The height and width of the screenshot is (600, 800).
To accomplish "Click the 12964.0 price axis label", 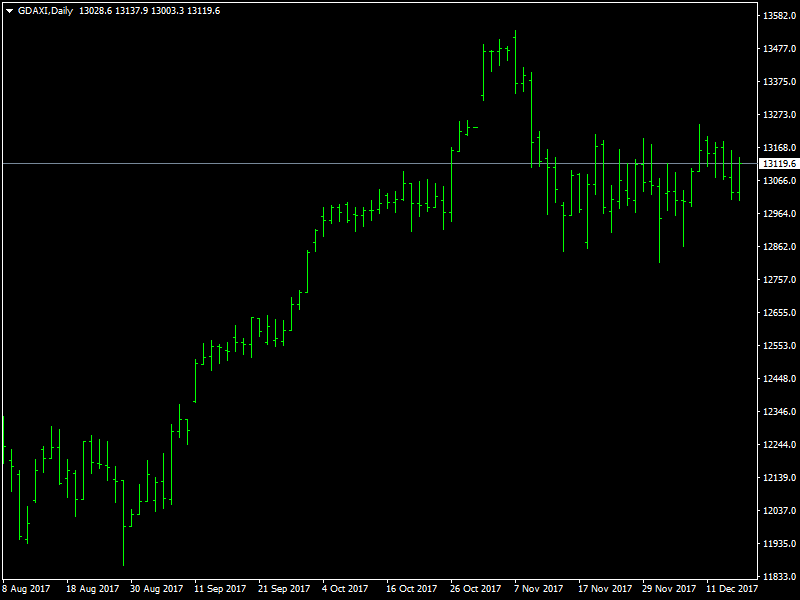I will pos(779,214).
